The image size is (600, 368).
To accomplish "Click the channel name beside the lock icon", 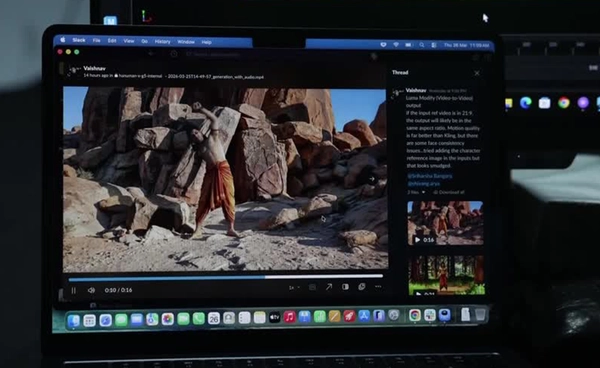I will pos(140,76).
